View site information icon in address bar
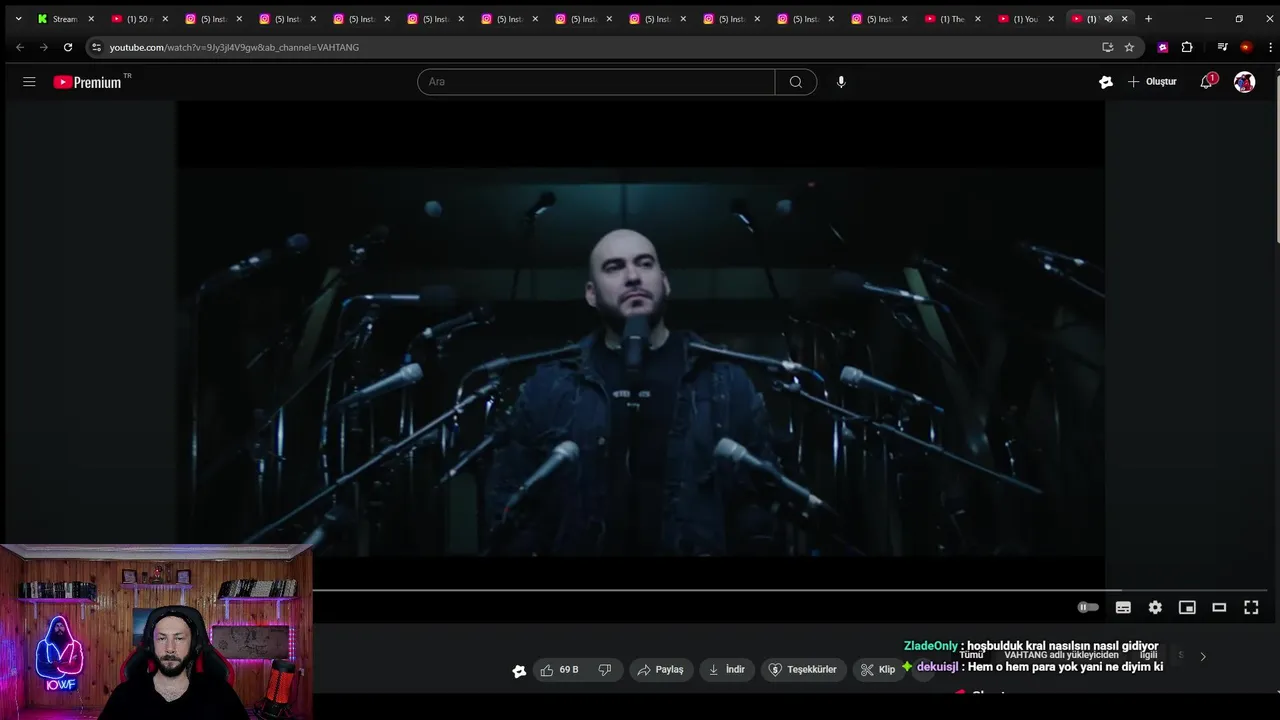 click(x=96, y=47)
